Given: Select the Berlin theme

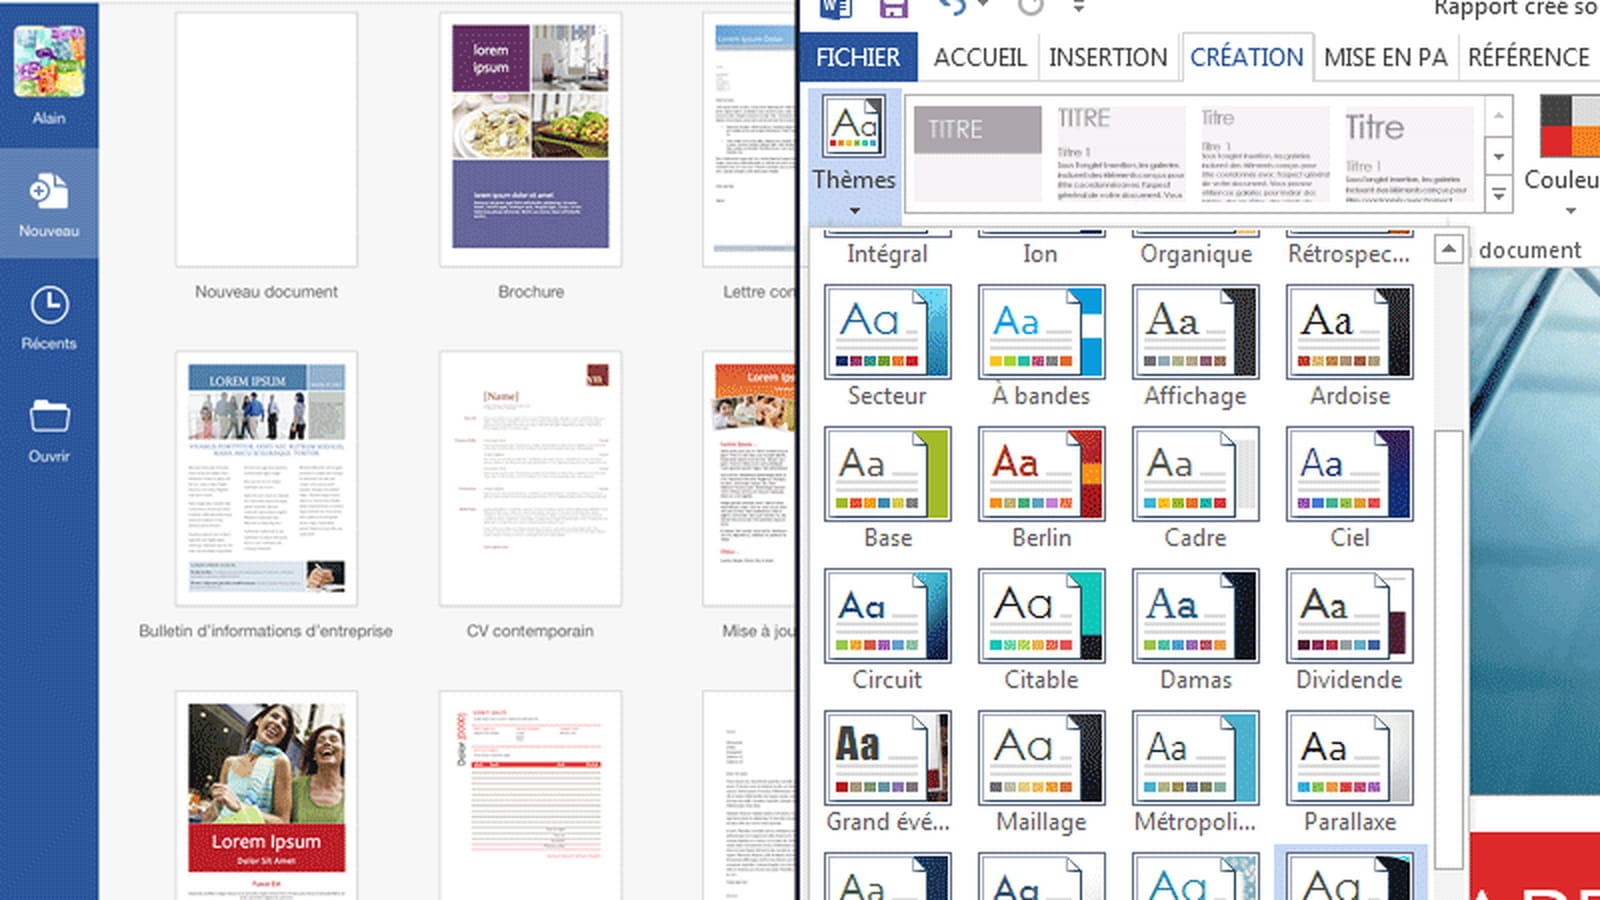Looking at the screenshot, I should pos(1041,488).
